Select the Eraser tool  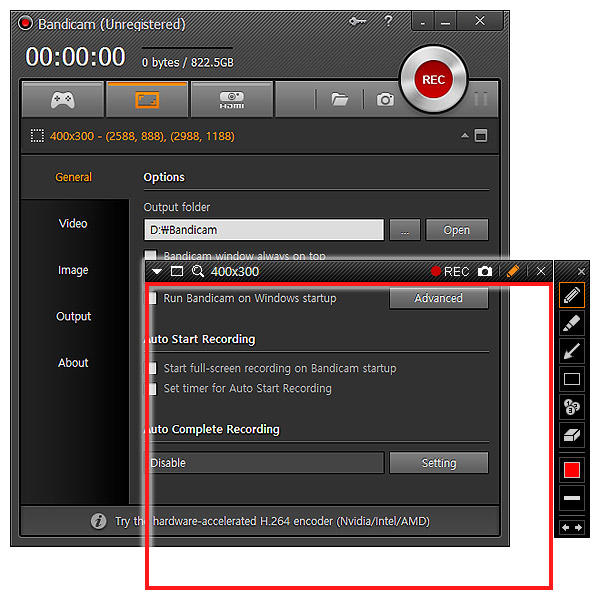pyautogui.click(x=572, y=435)
